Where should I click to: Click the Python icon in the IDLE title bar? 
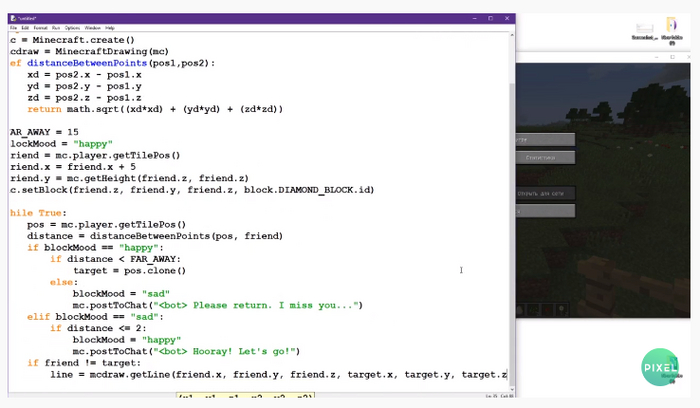(13, 18)
